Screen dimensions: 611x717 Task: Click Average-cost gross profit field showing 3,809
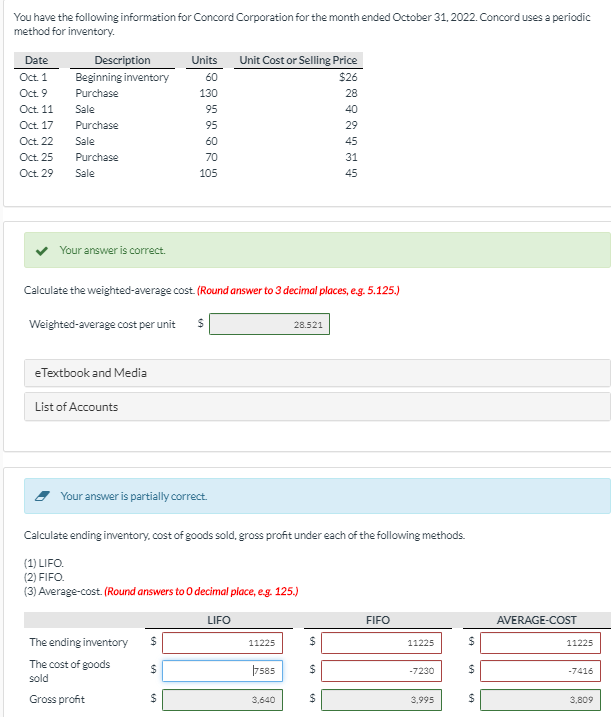(541, 700)
